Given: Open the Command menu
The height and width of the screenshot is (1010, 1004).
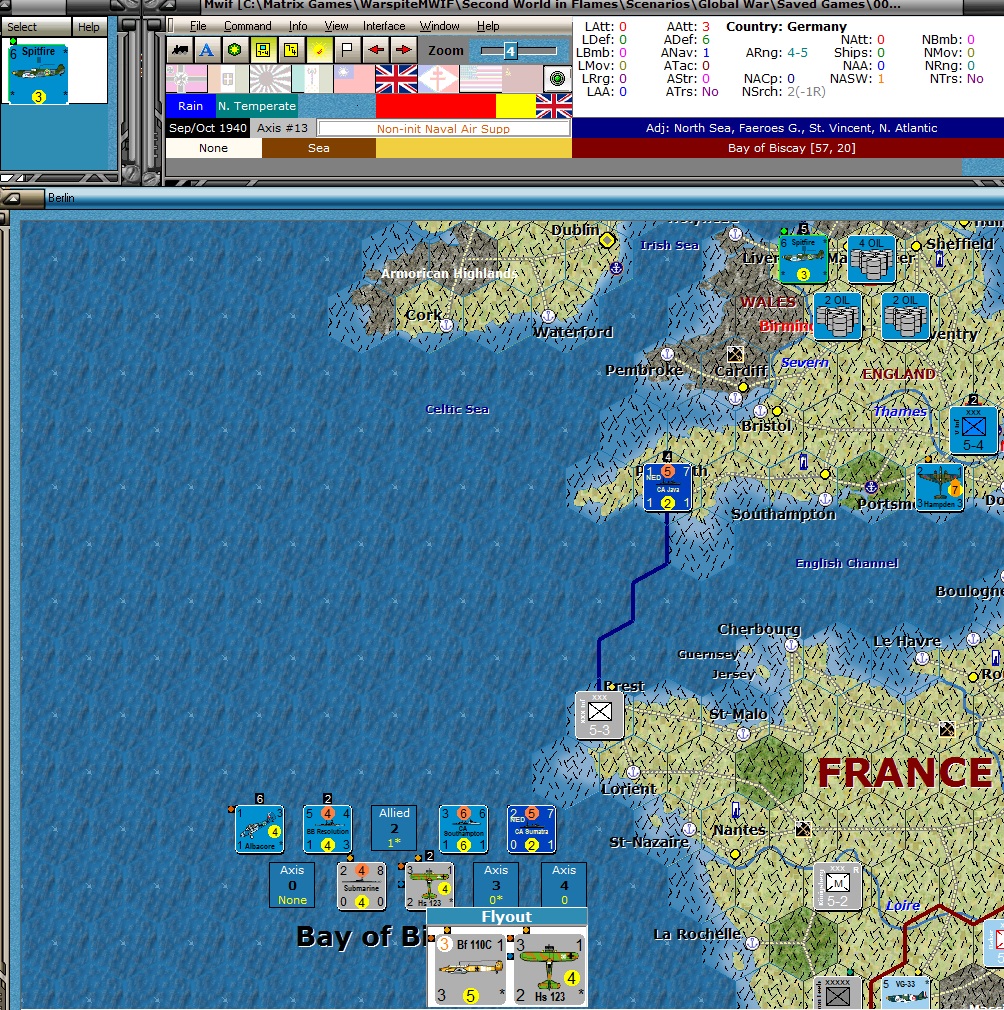Looking at the screenshot, I should click(247, 26).
